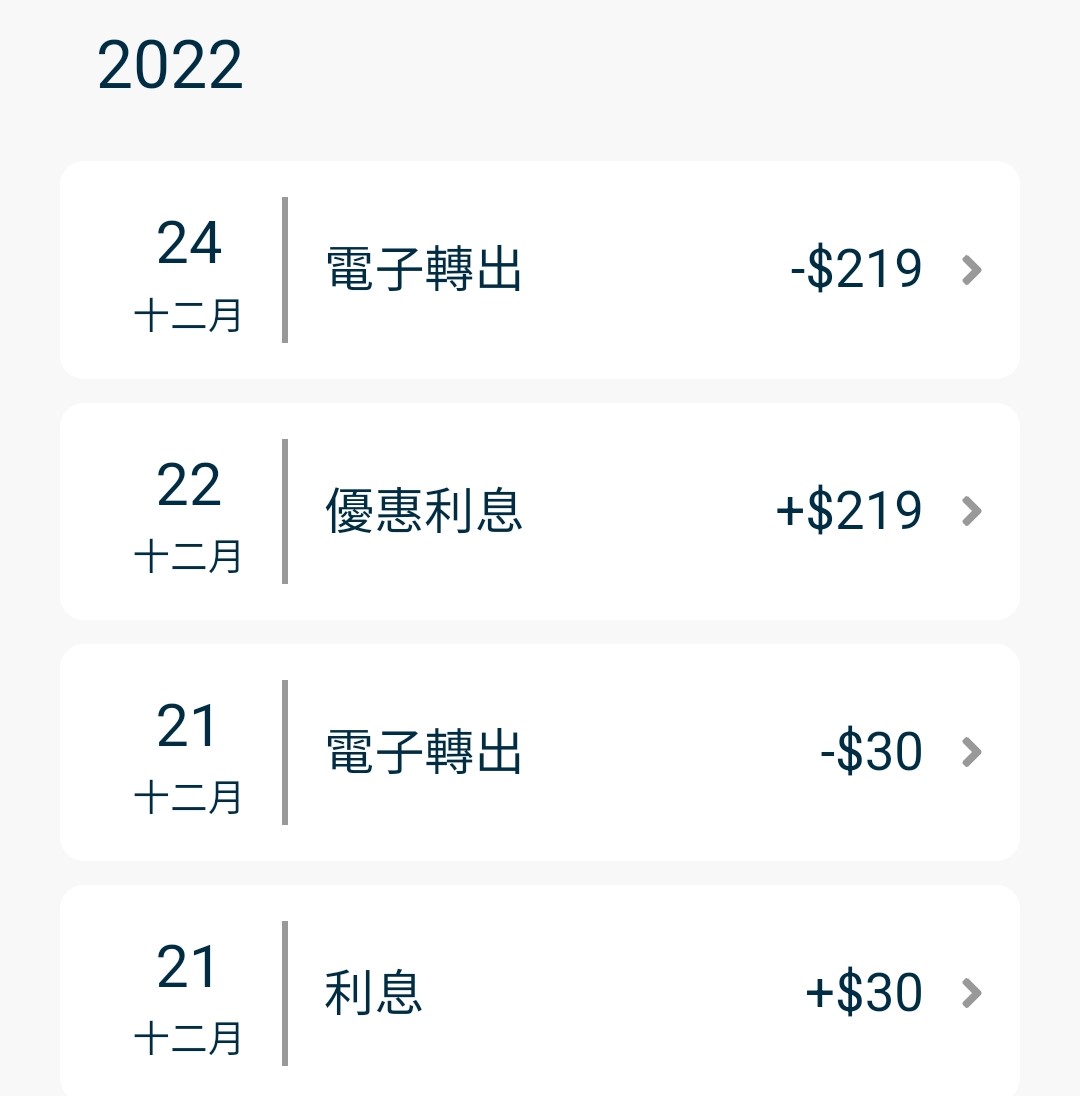Viewport: 1080px width, 1096px height.
Task: Open the 電子轉出 label dated 24 December
Action: click(x=424, y=270)
